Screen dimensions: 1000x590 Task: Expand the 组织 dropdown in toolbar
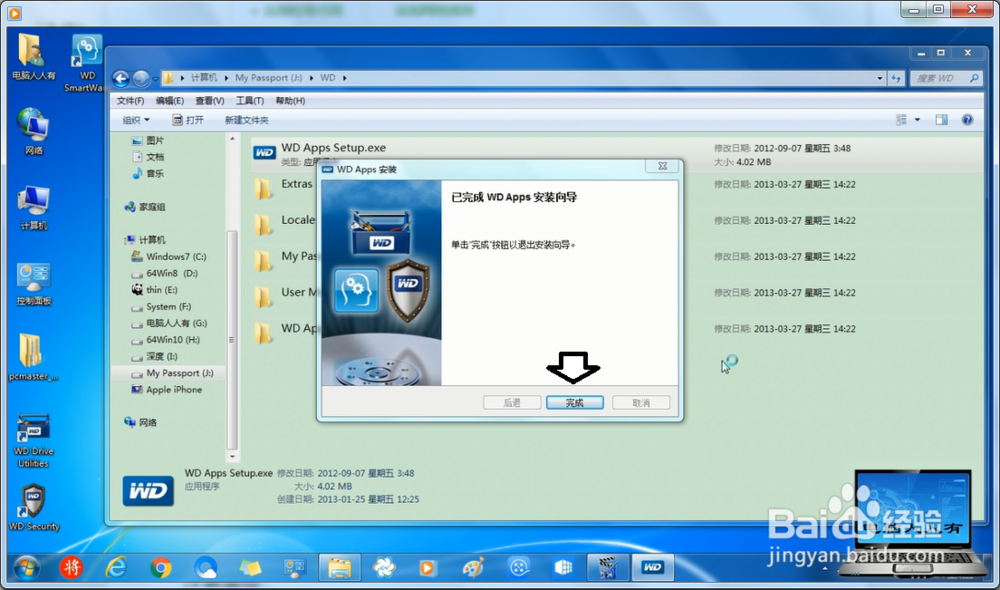(136, 120)
